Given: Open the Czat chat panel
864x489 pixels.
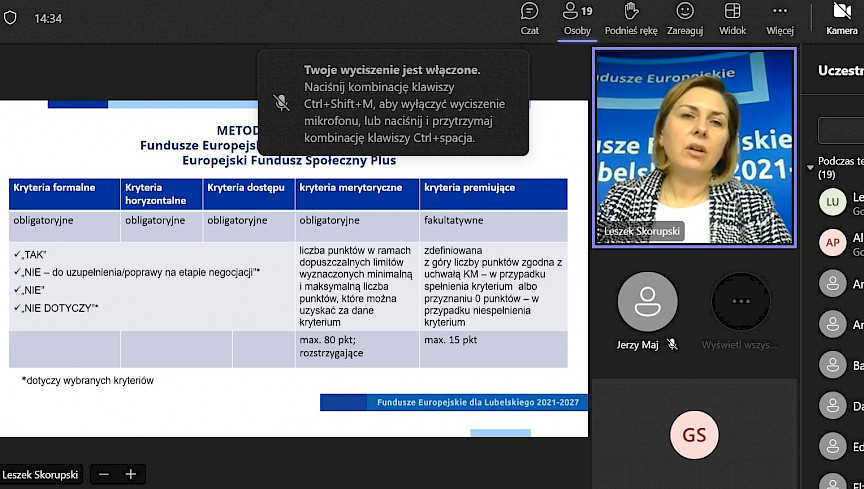Looking at the screenshot, I should (x=530, y=19).
